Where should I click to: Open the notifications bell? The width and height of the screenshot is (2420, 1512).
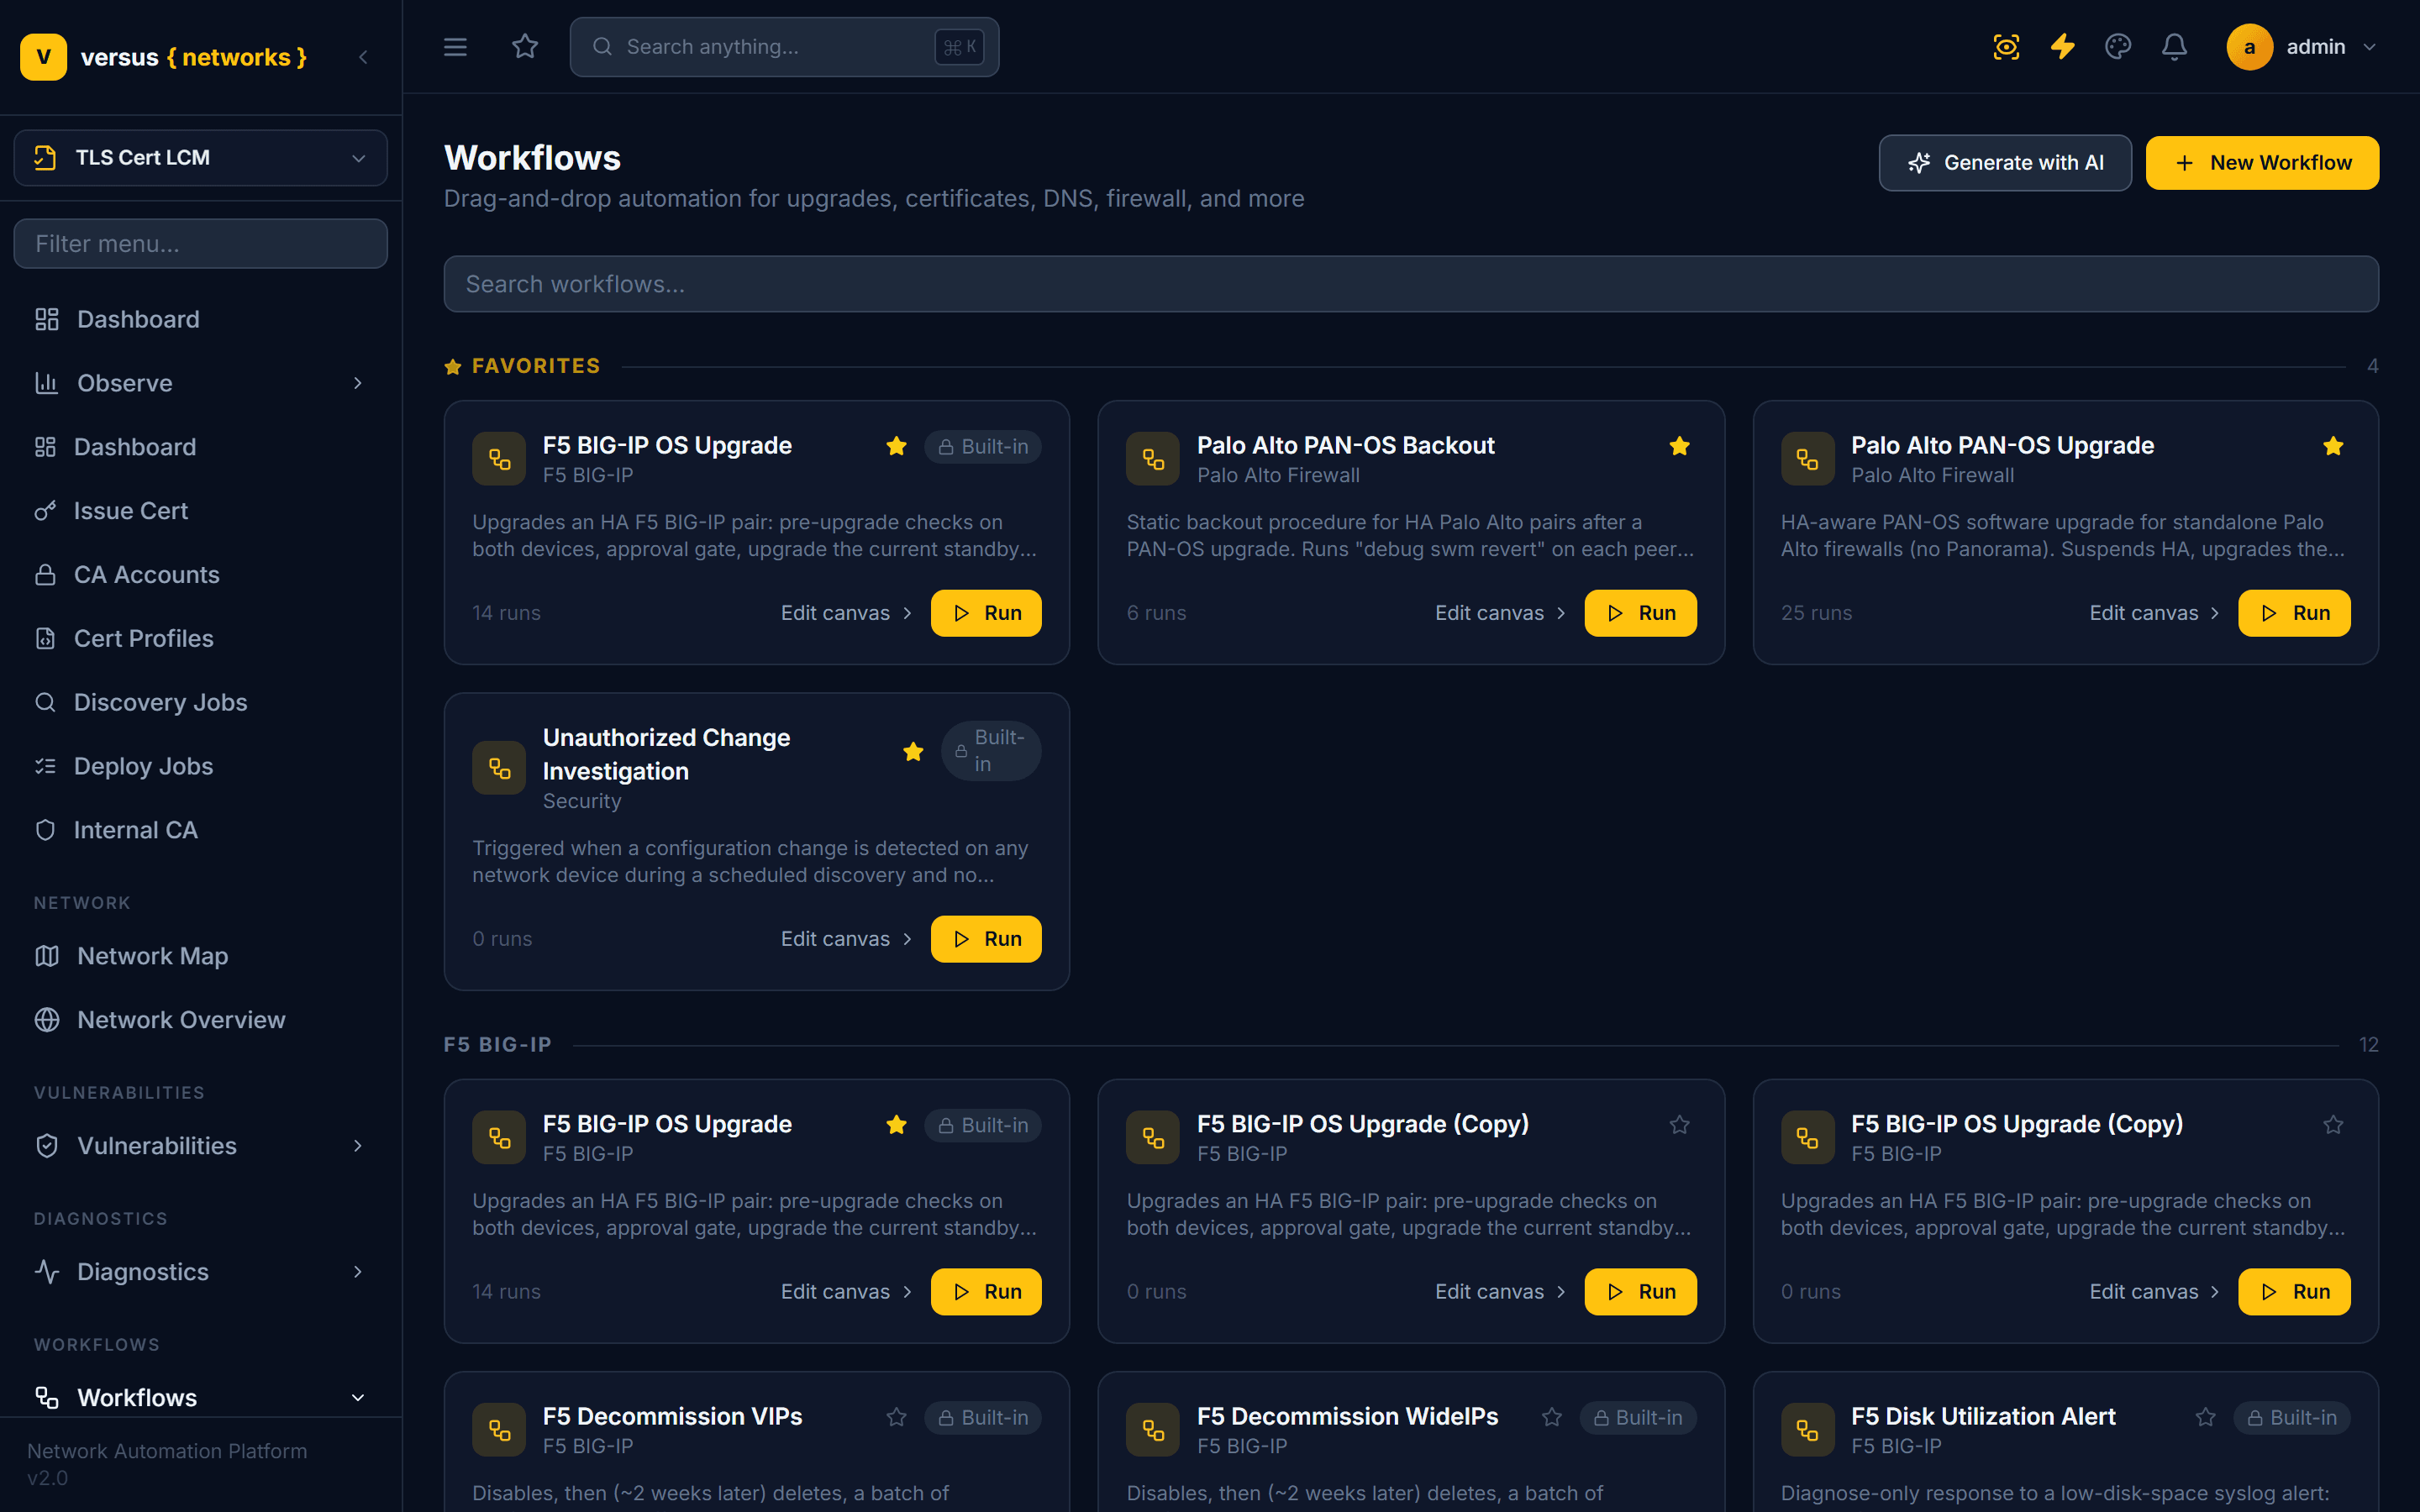point(2174,47)
